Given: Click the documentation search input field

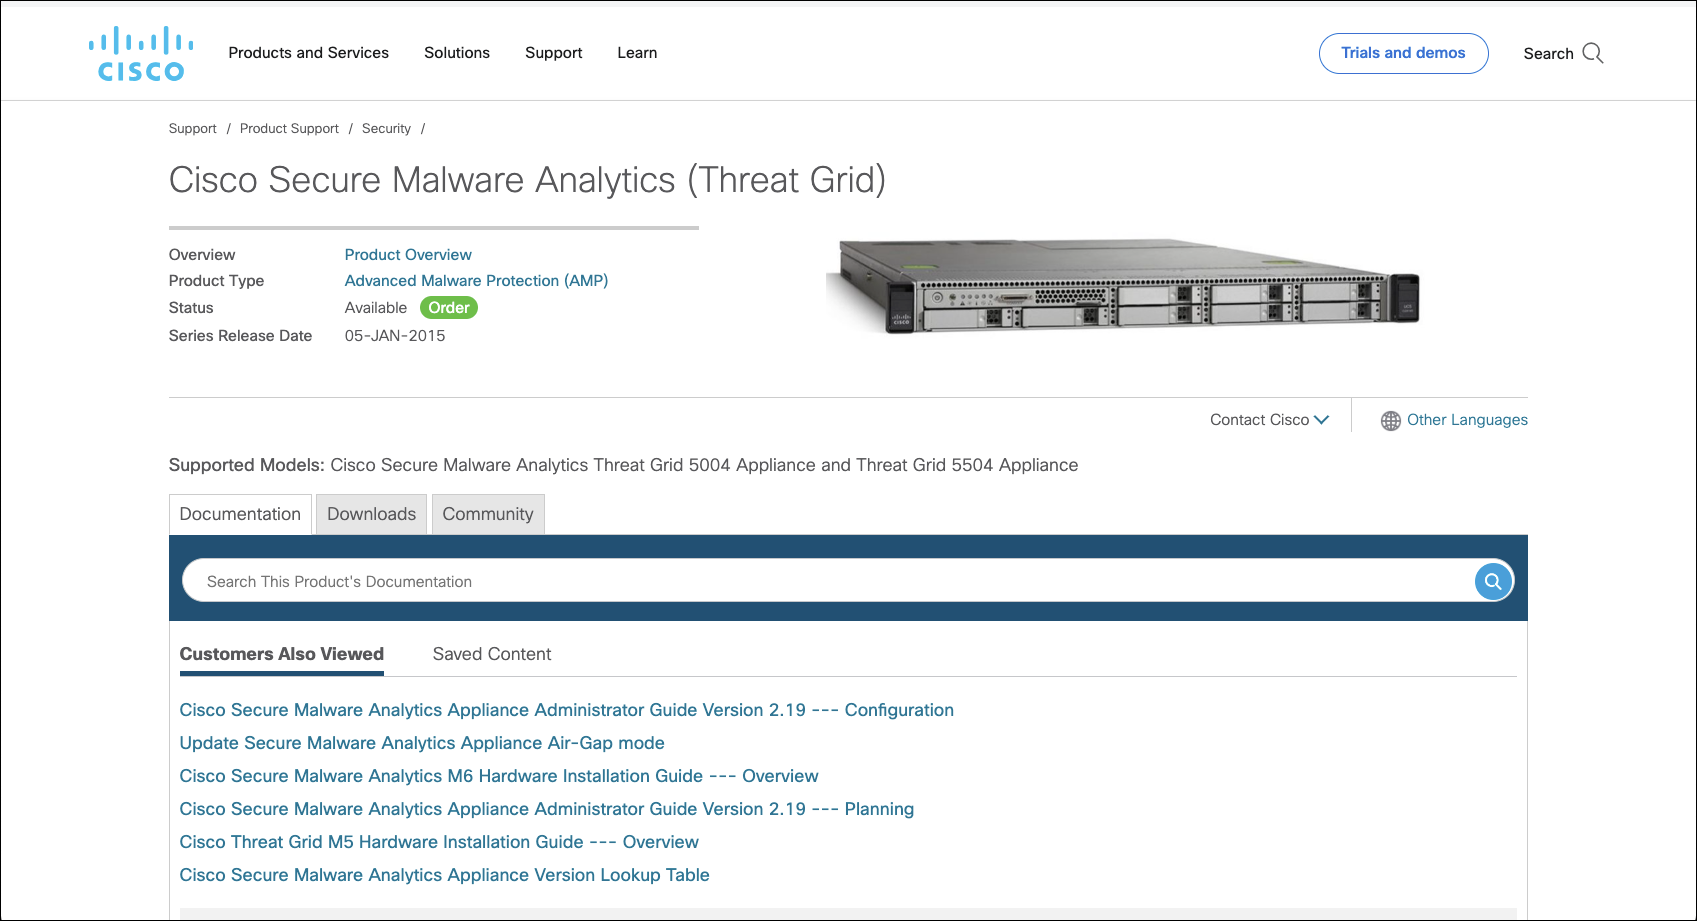Looking at the screenshot, I should pos(700,581).
